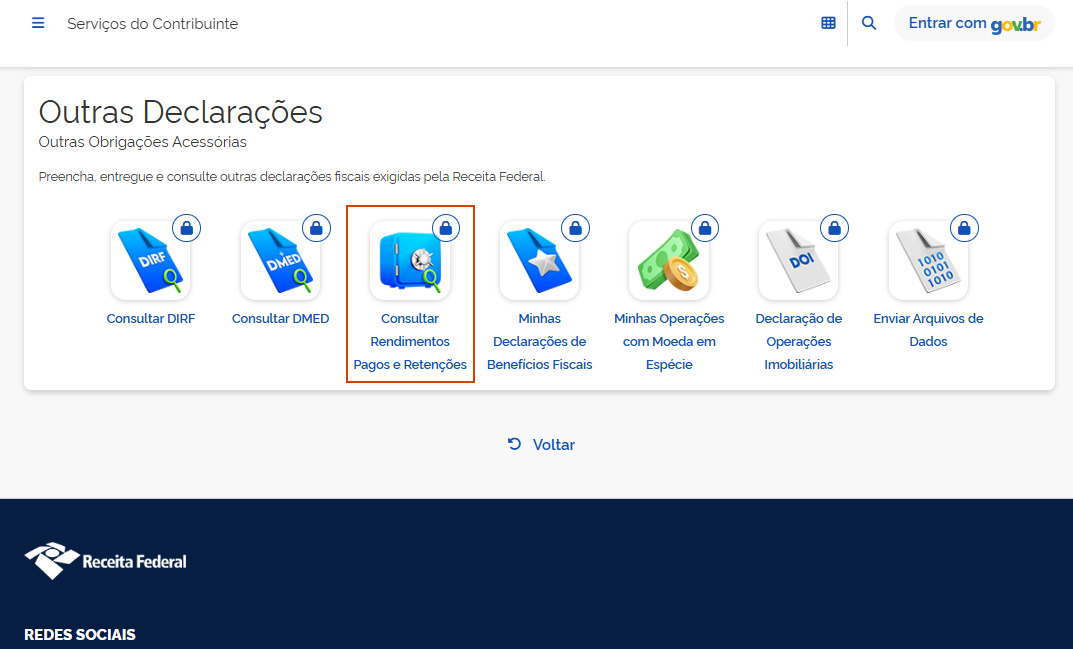This screenshot has height=649, width=1073.
Task: Open Declaração de Operações Imobiliárias link
Action: pyautogui.click(x=798, y=342)
